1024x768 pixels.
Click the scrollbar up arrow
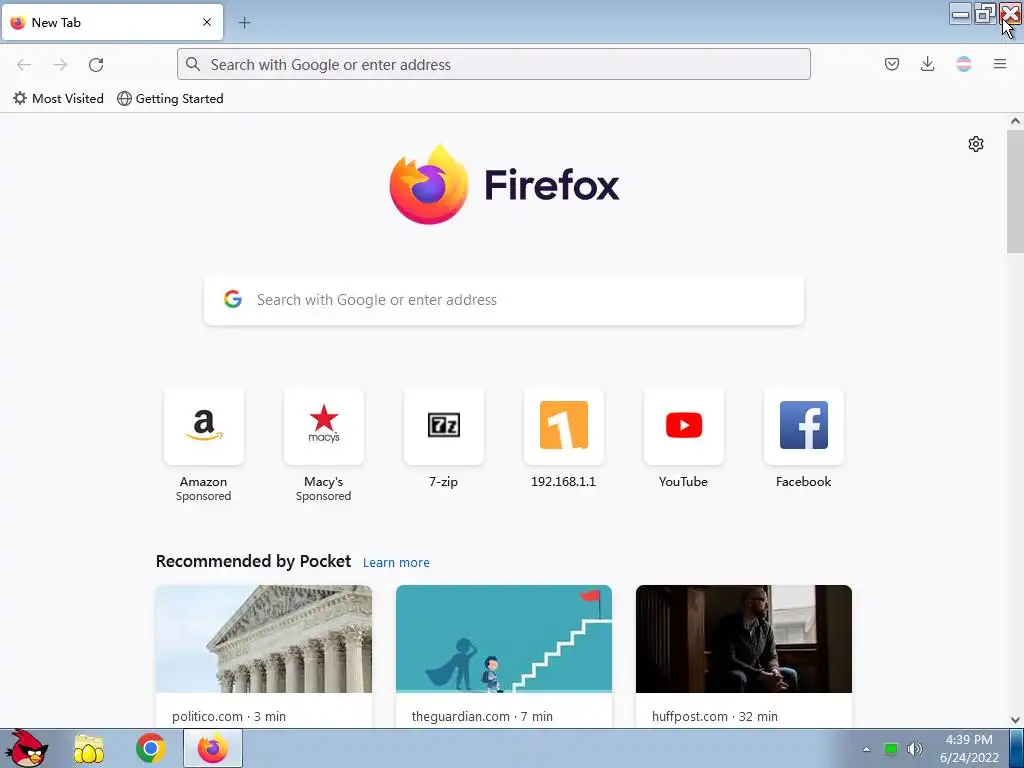click(x=1015, y=121)
